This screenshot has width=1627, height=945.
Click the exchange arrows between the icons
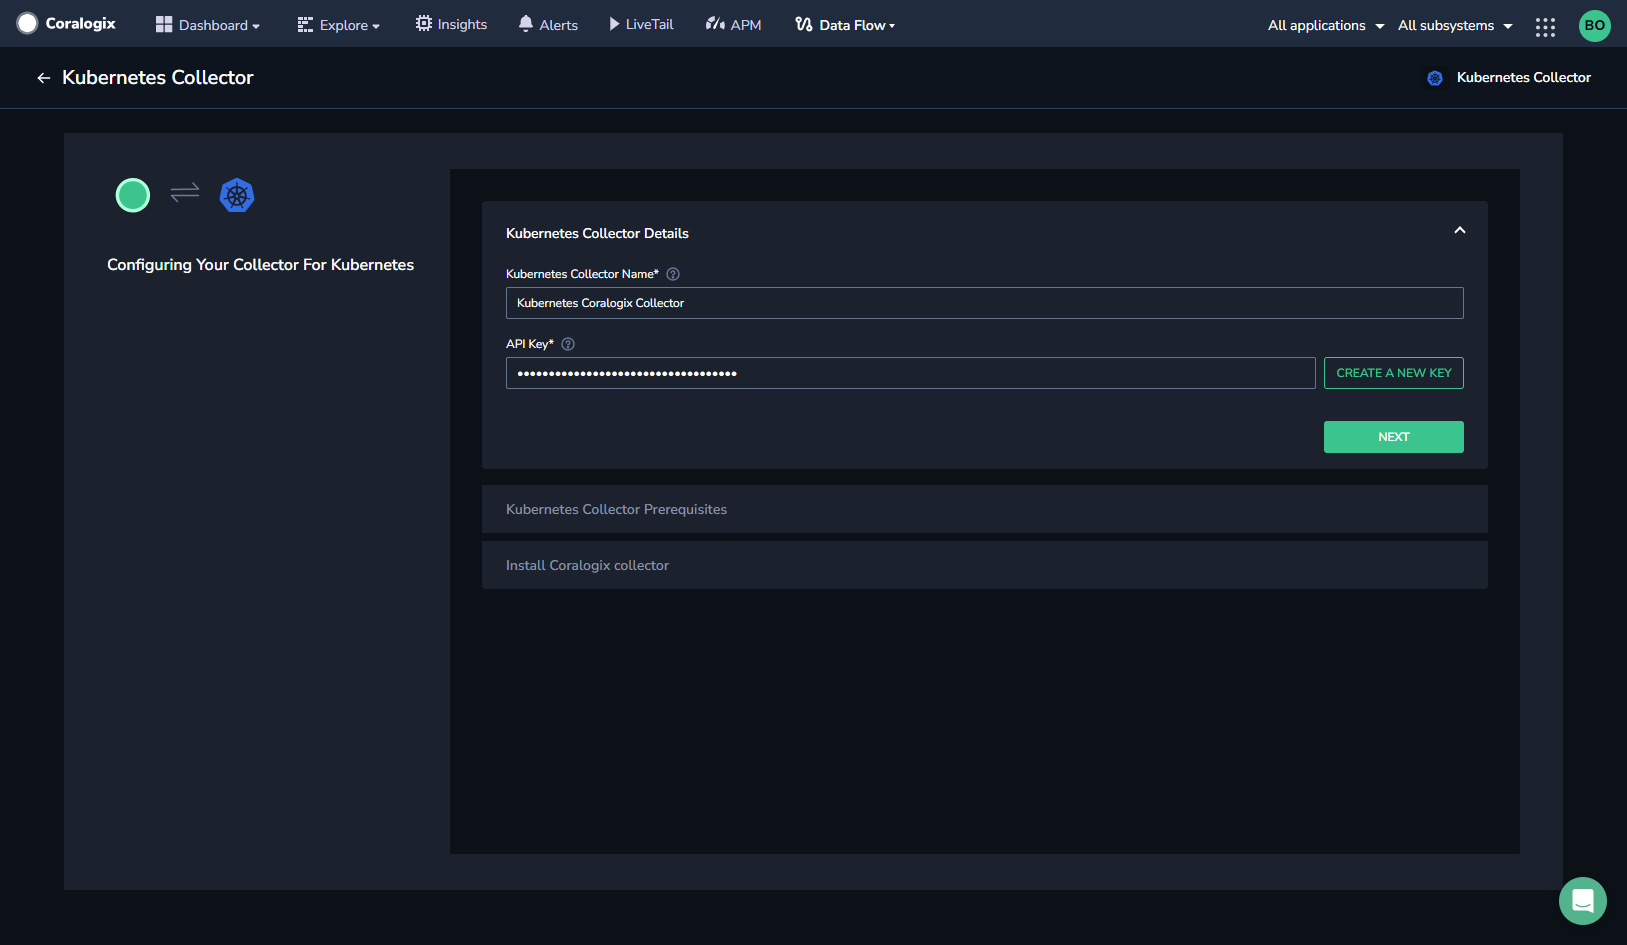click(185, 192)
